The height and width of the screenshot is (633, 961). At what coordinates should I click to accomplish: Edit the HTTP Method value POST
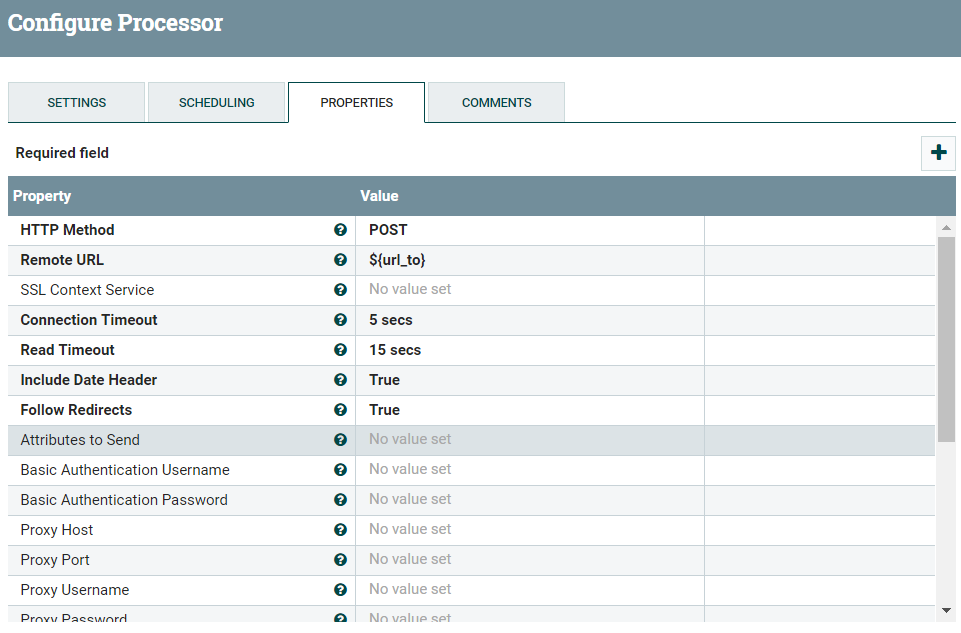pos(530,230)
